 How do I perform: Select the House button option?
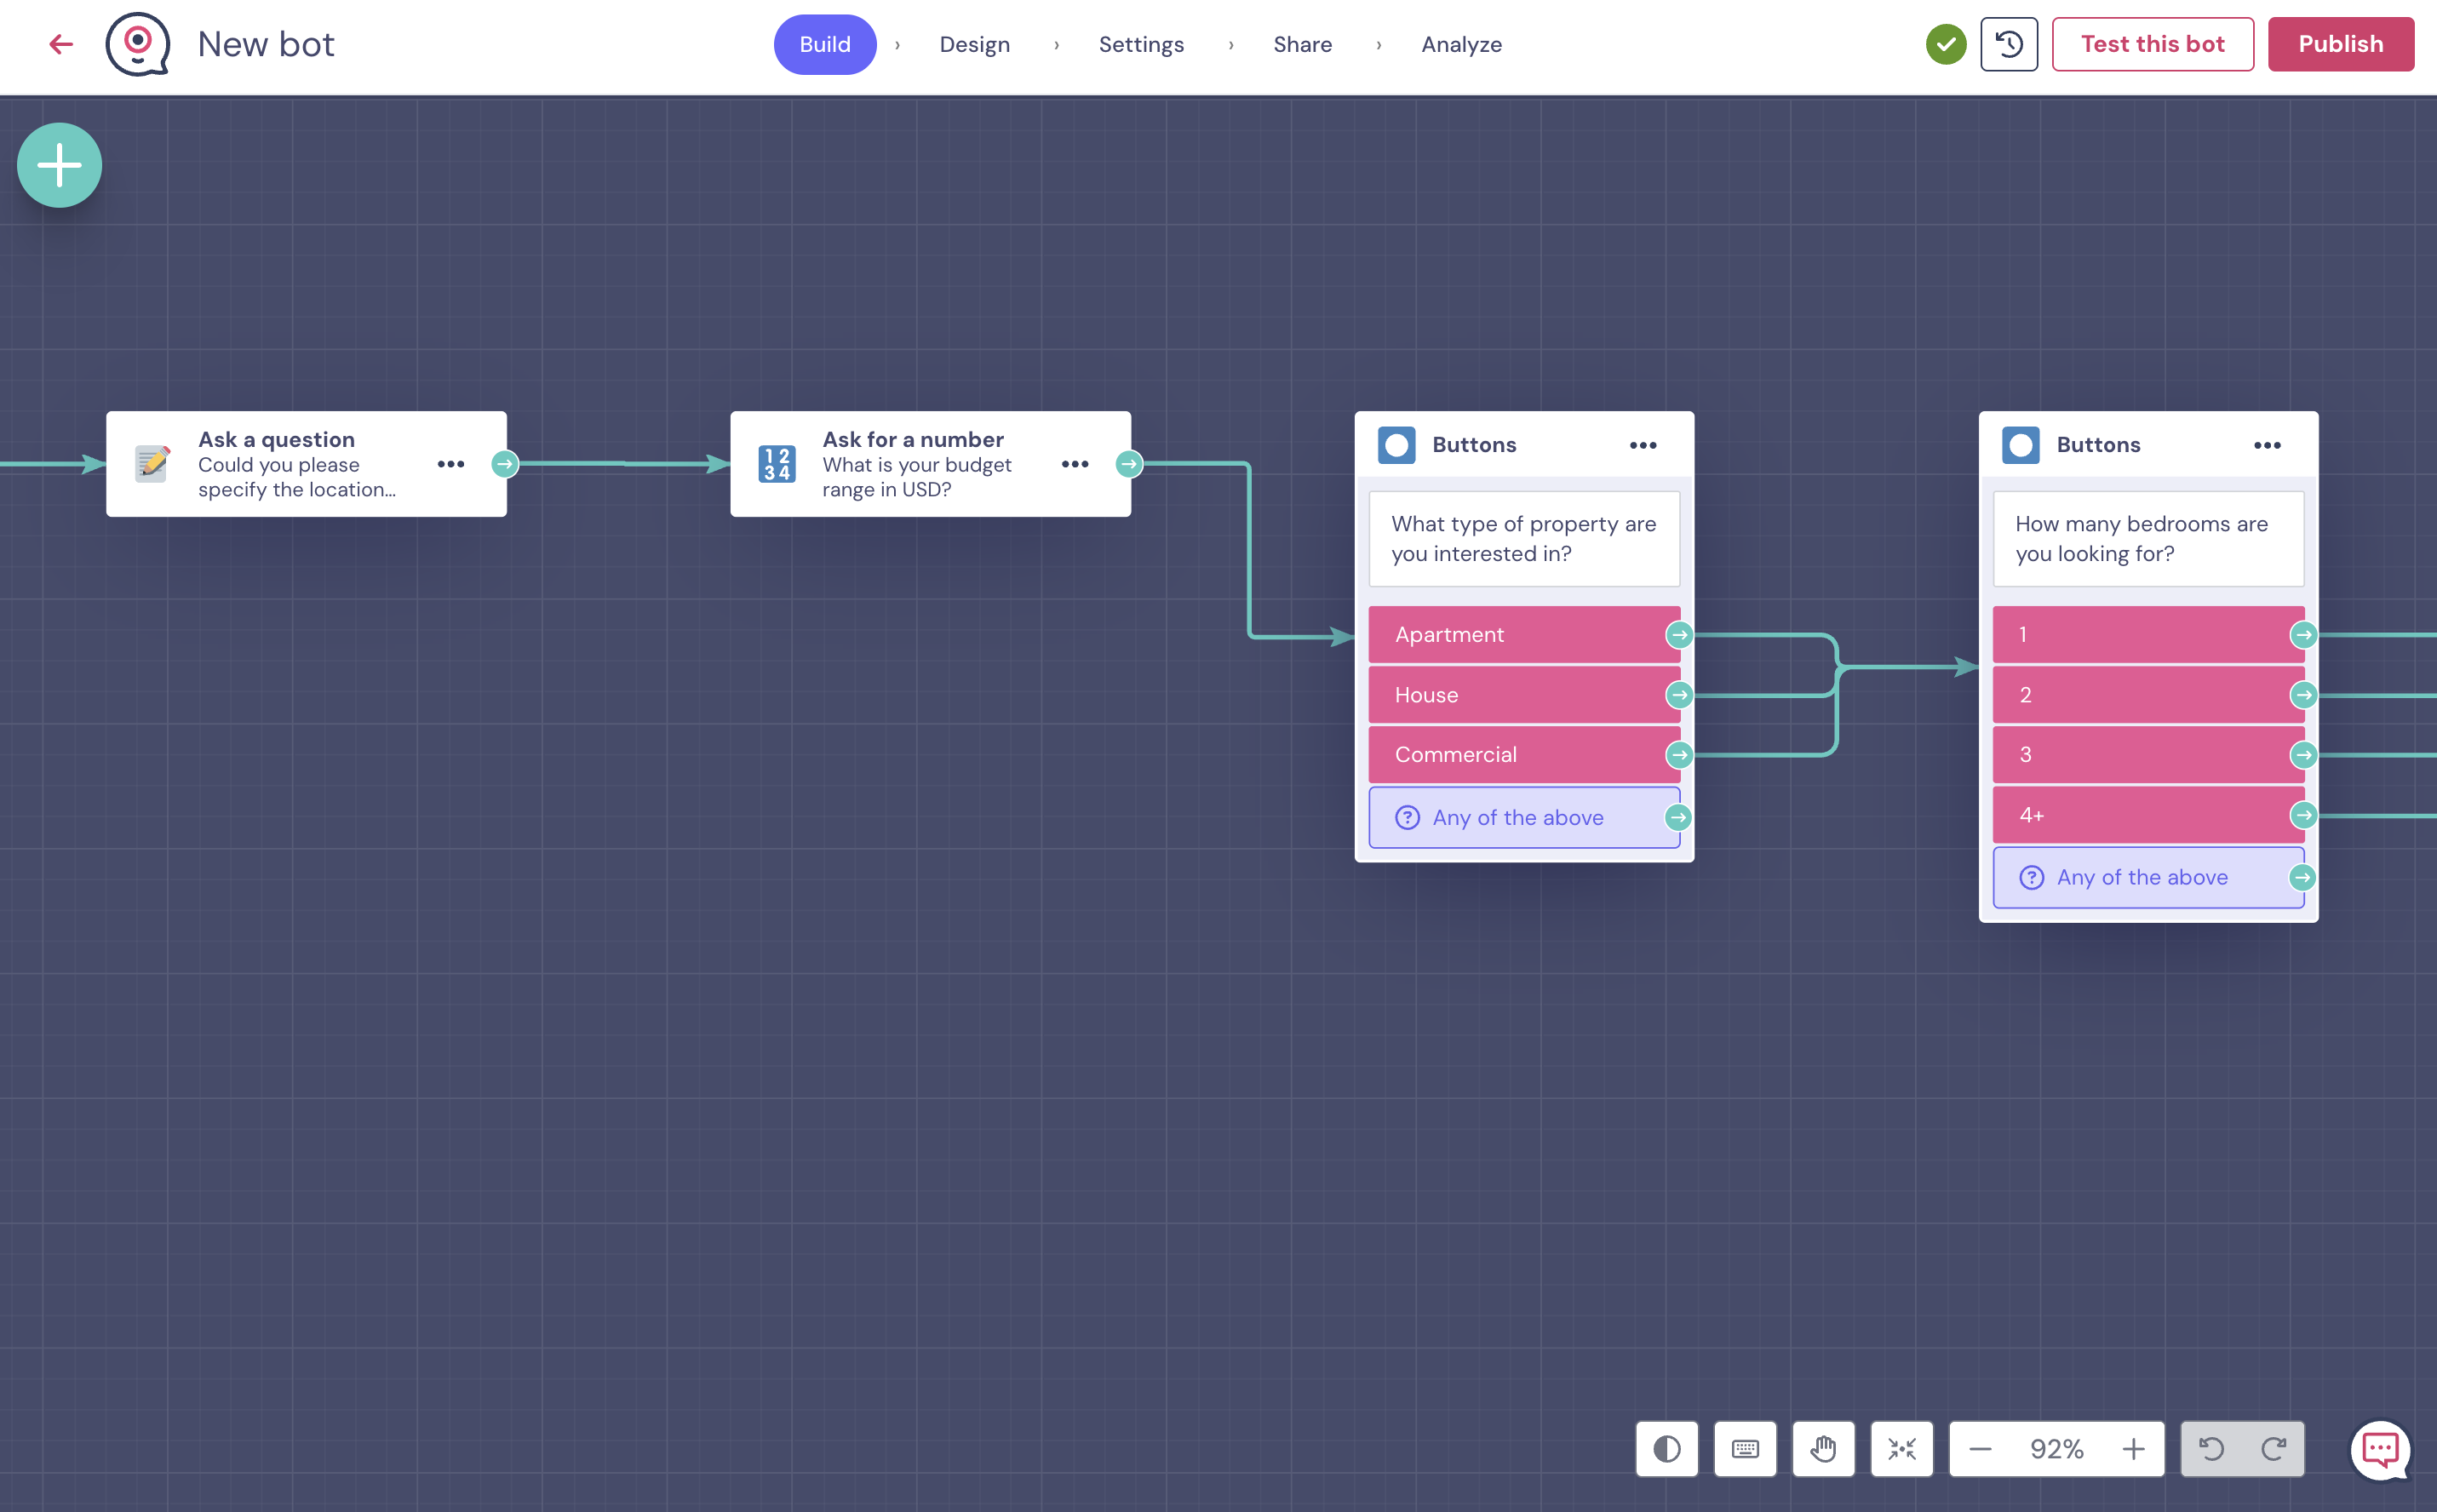pos(1523,695)
